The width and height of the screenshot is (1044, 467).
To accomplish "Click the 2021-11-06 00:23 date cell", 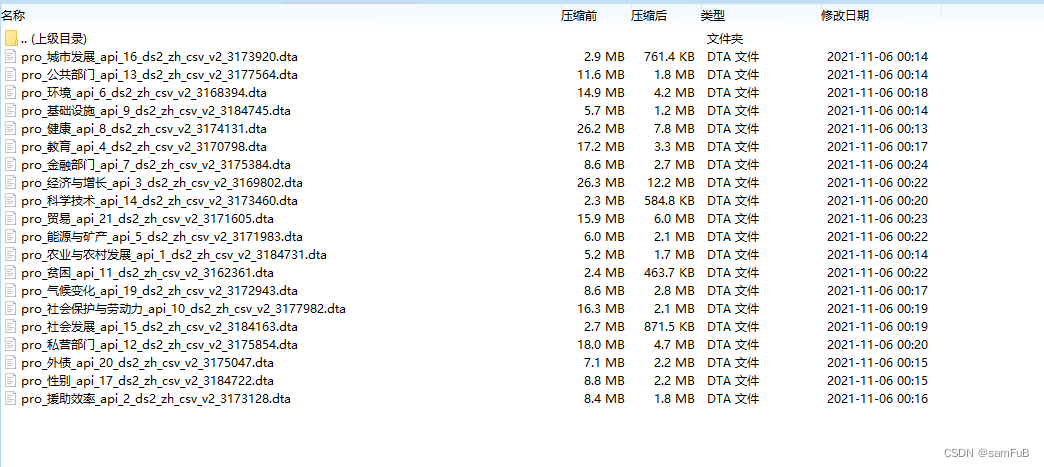I will (x=877, y=219).
